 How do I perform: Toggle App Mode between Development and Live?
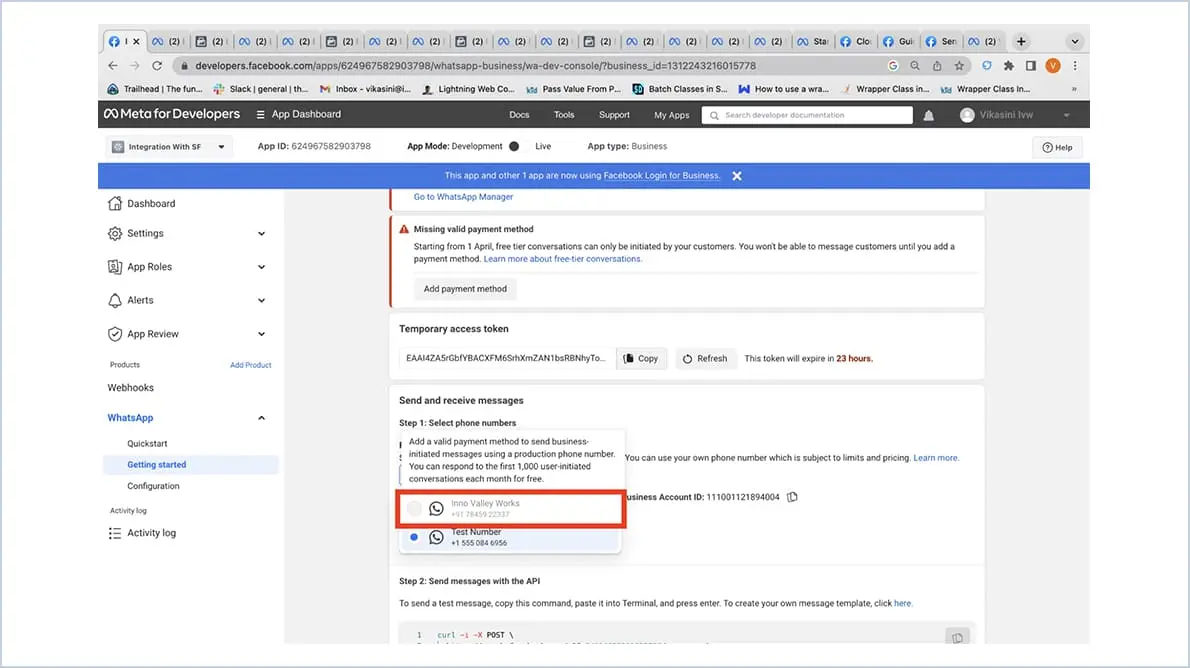tap(514, 147)
